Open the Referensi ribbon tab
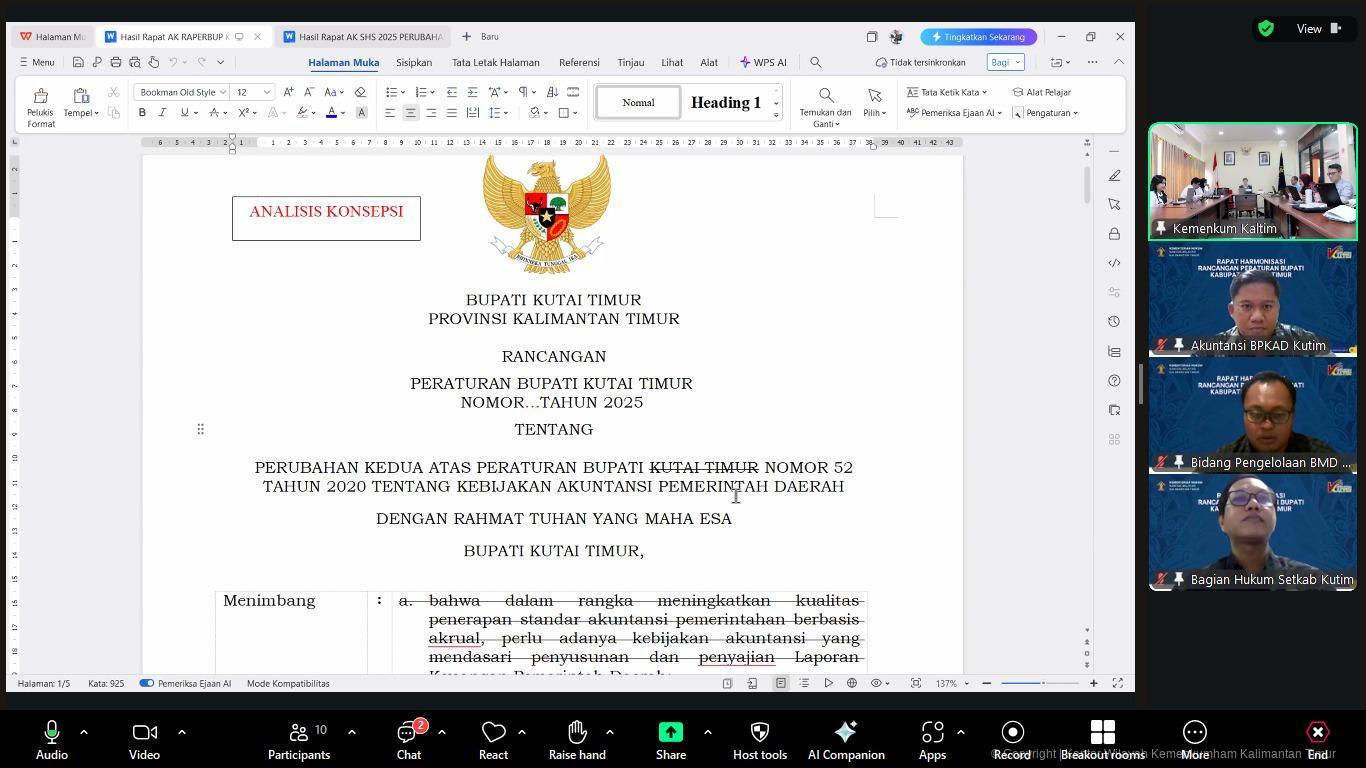 tap(579, 62)
